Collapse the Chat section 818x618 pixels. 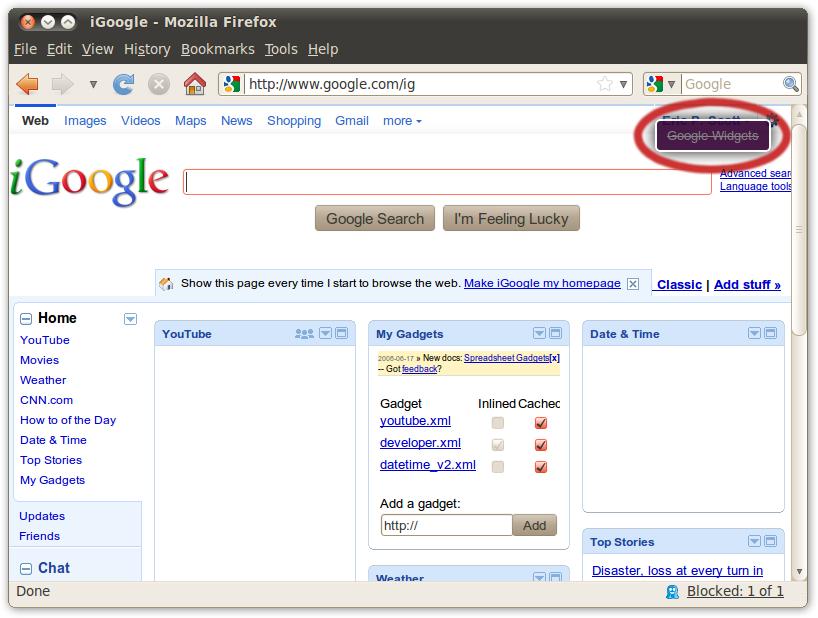point(26,568)
